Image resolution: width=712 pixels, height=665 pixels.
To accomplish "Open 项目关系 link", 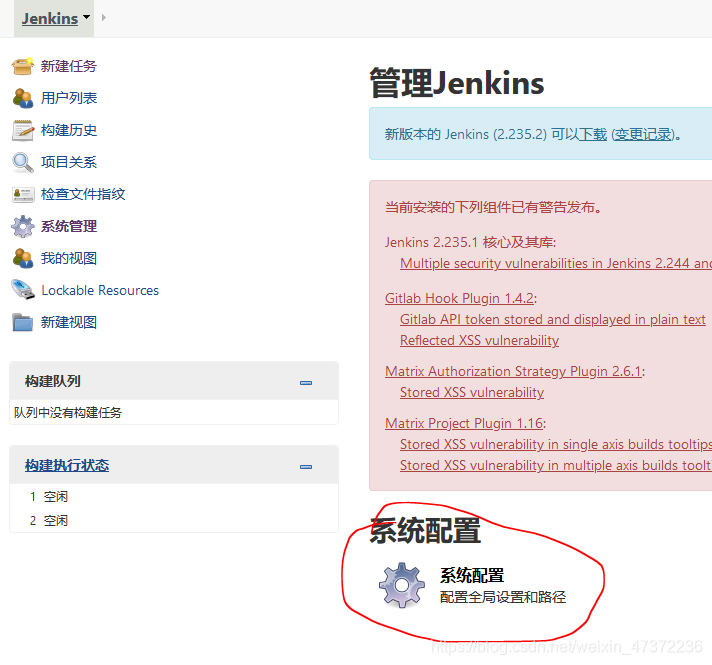I will click(x=69, y=162).
